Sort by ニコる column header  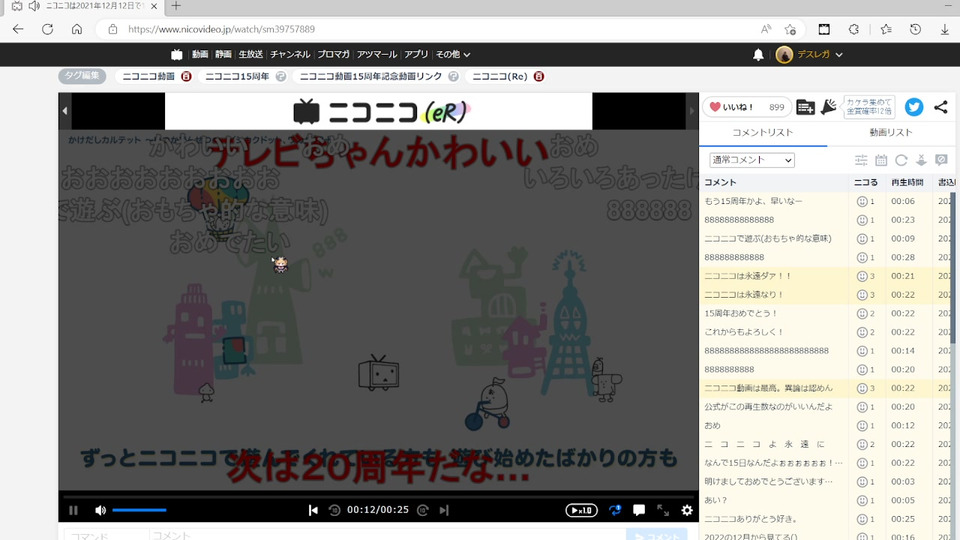point(866,182)
